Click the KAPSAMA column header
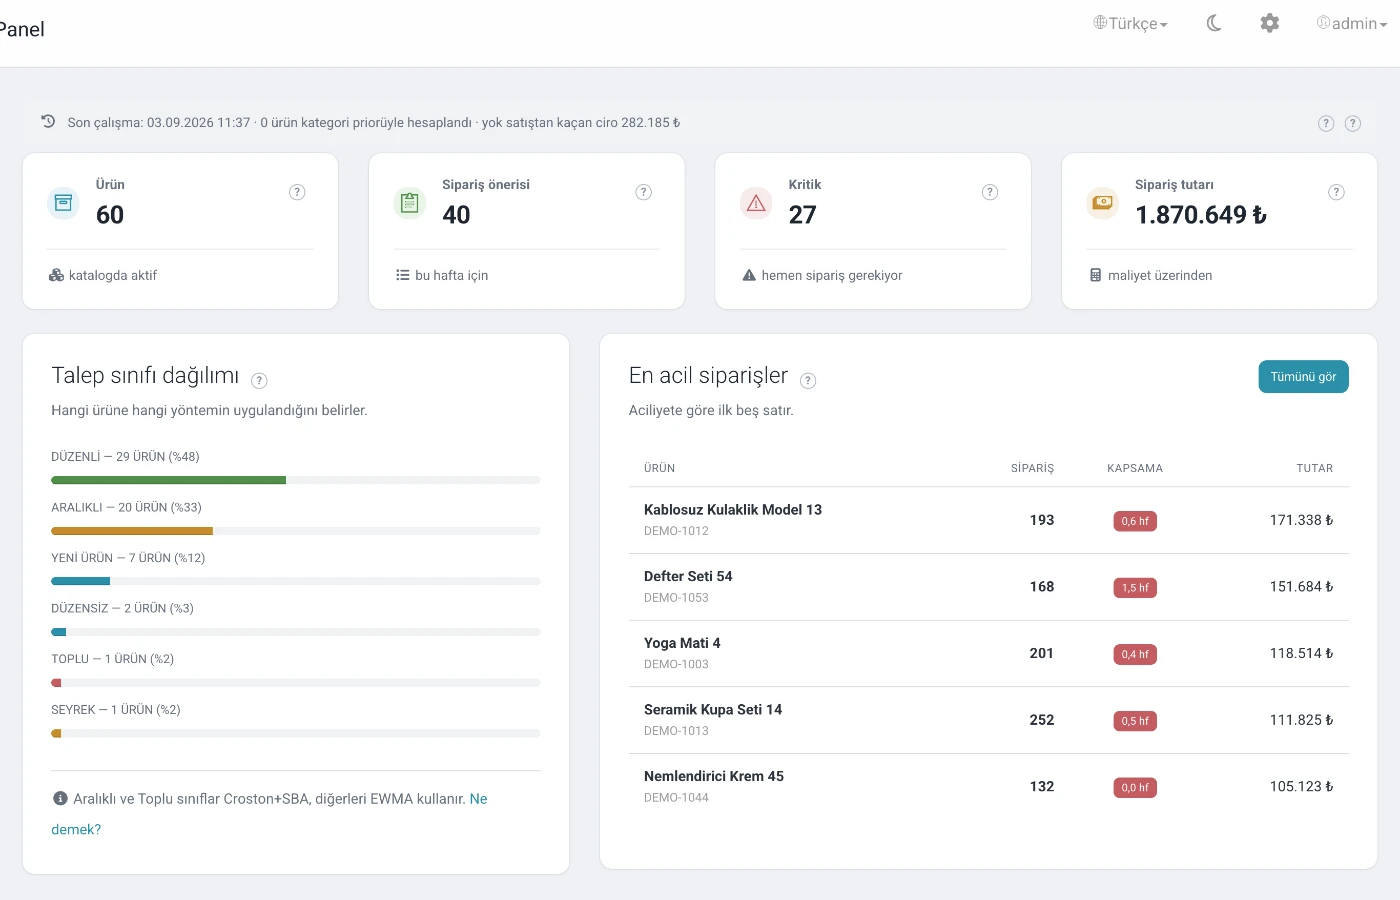Viewport: 1400px width, 900px height. (1135, 468)
